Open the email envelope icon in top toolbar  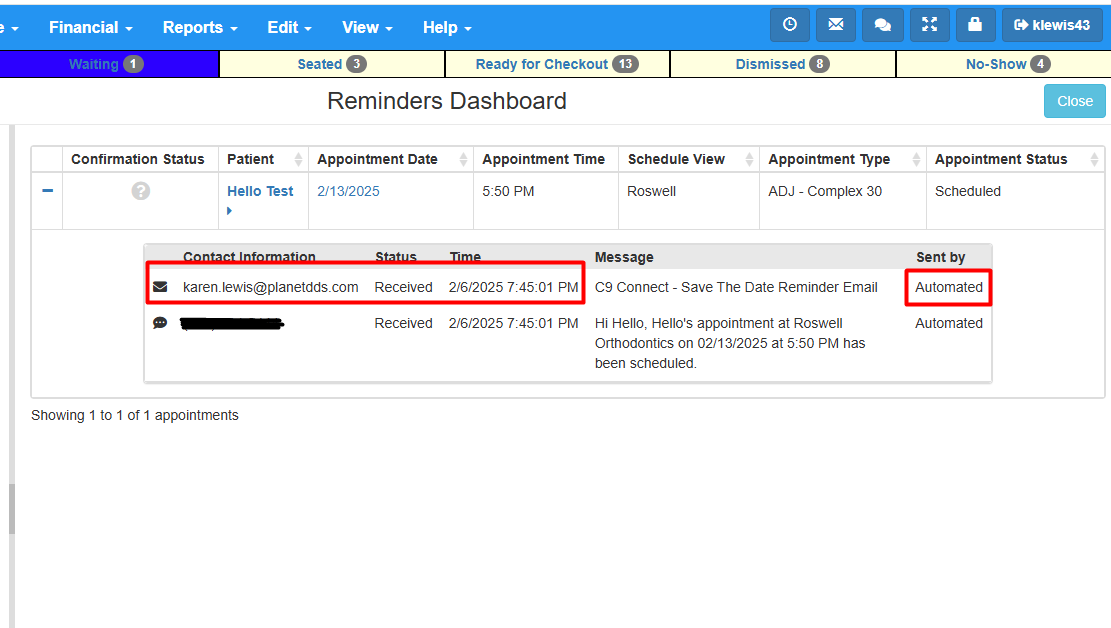pyautogui.click(x=836, y=24)
